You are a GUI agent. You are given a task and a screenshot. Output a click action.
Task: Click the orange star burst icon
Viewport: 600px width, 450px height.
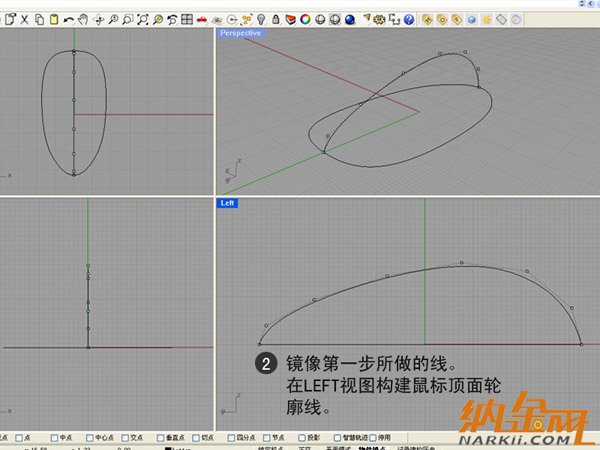486,19
